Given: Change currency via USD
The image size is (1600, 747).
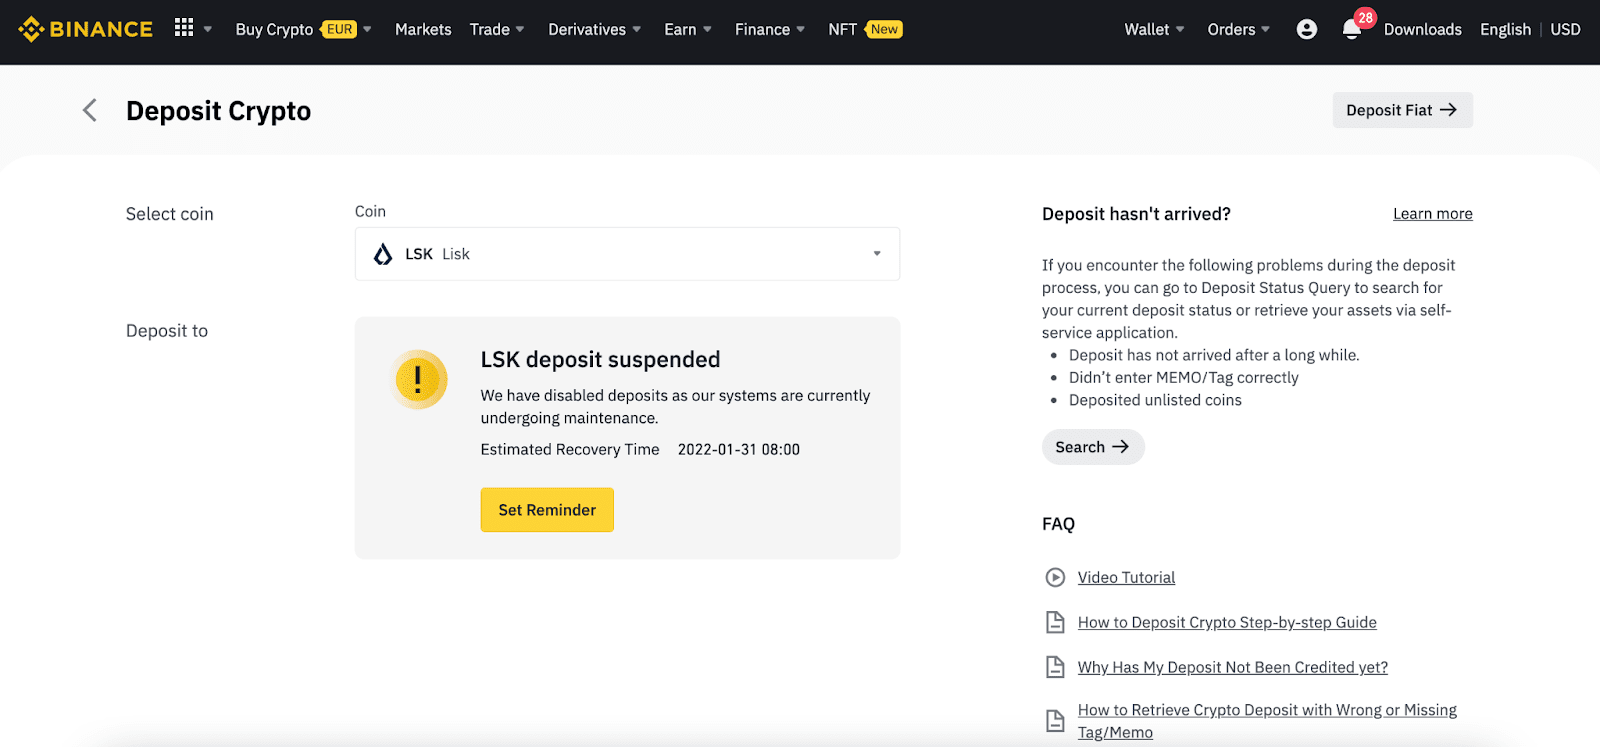Looking at the screenshot, I should (1565, 29).
